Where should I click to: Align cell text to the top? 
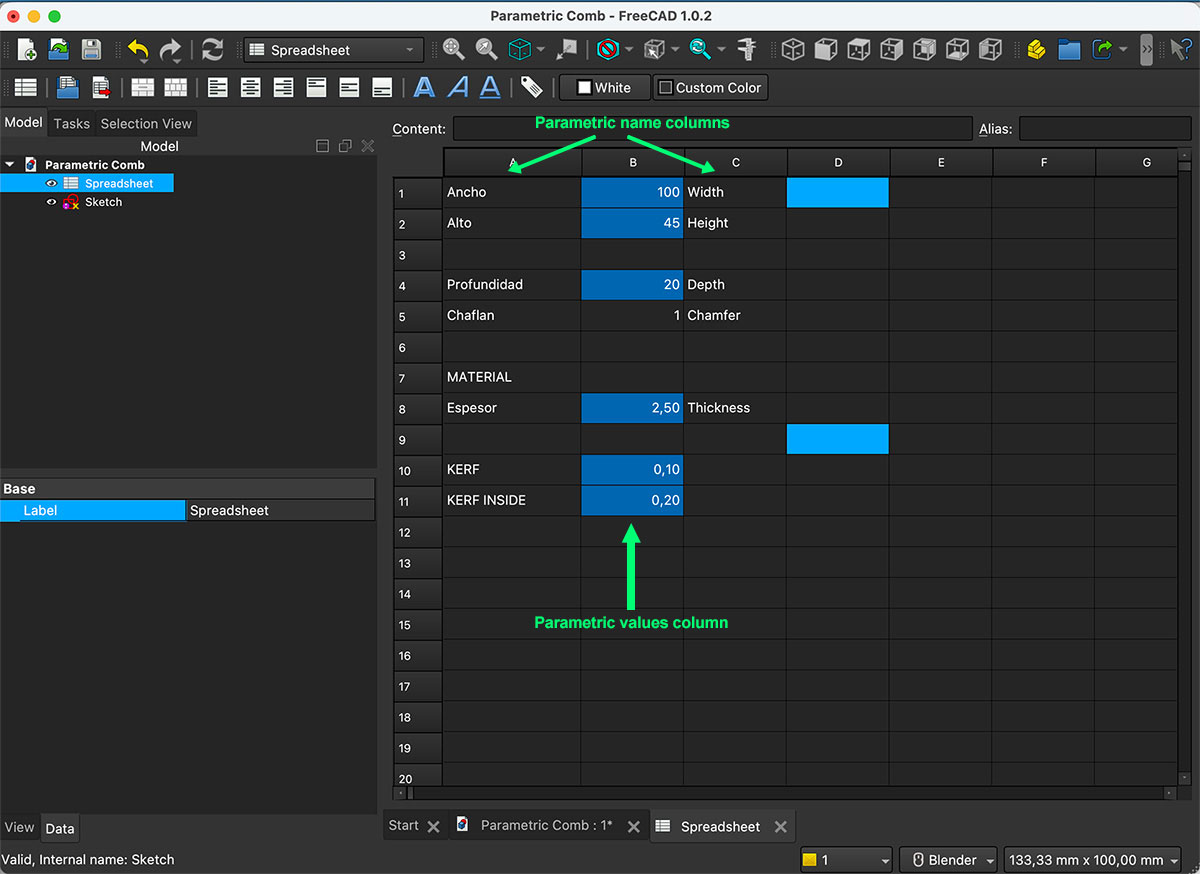pos(316,88)
